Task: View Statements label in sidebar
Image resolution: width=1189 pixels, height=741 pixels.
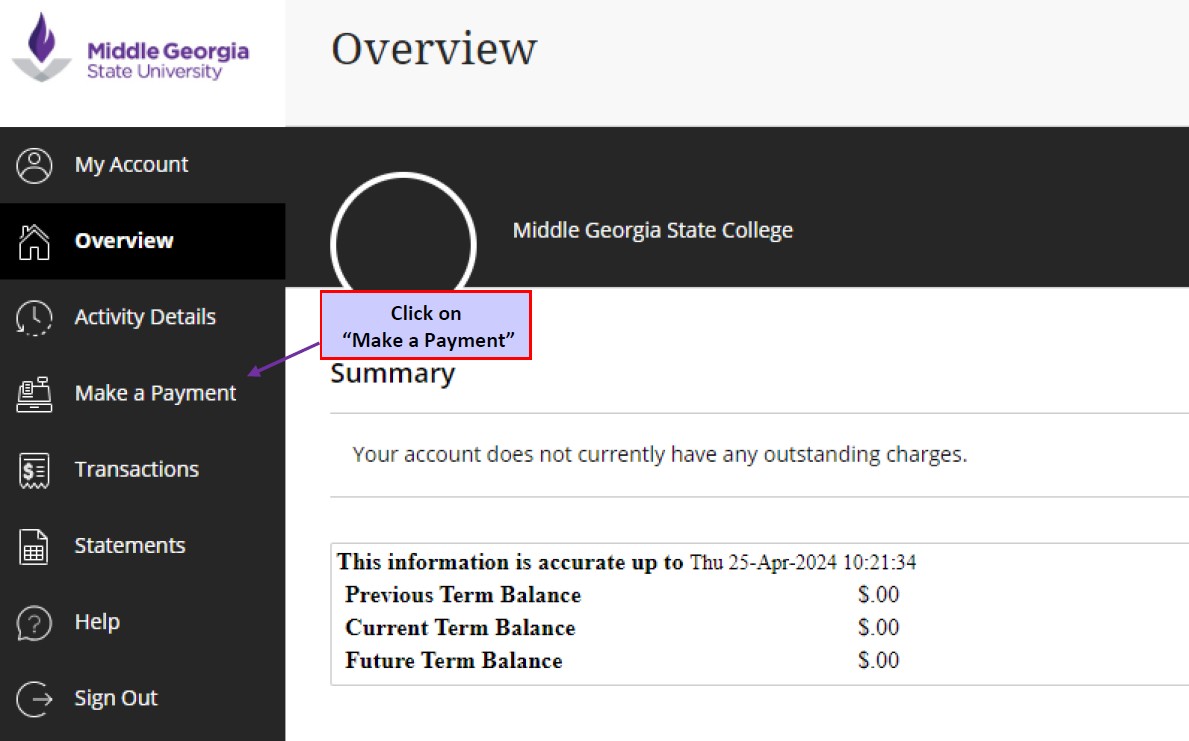Action: coord(130,545)
